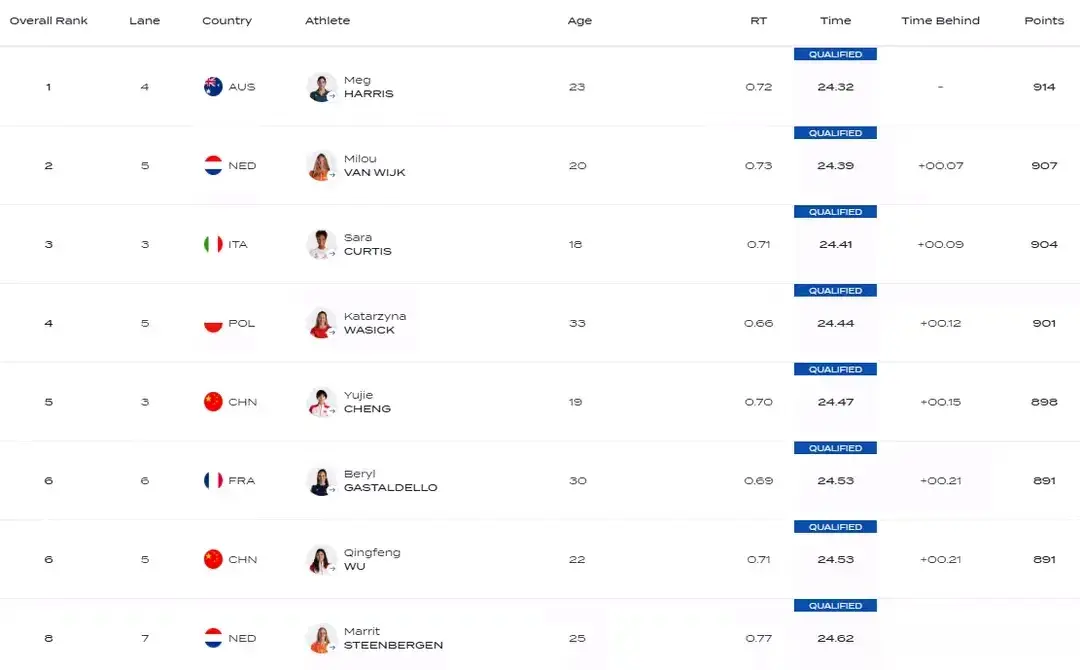Click the Points column header
This screenshot has width=1080, height=670.
1044,21
